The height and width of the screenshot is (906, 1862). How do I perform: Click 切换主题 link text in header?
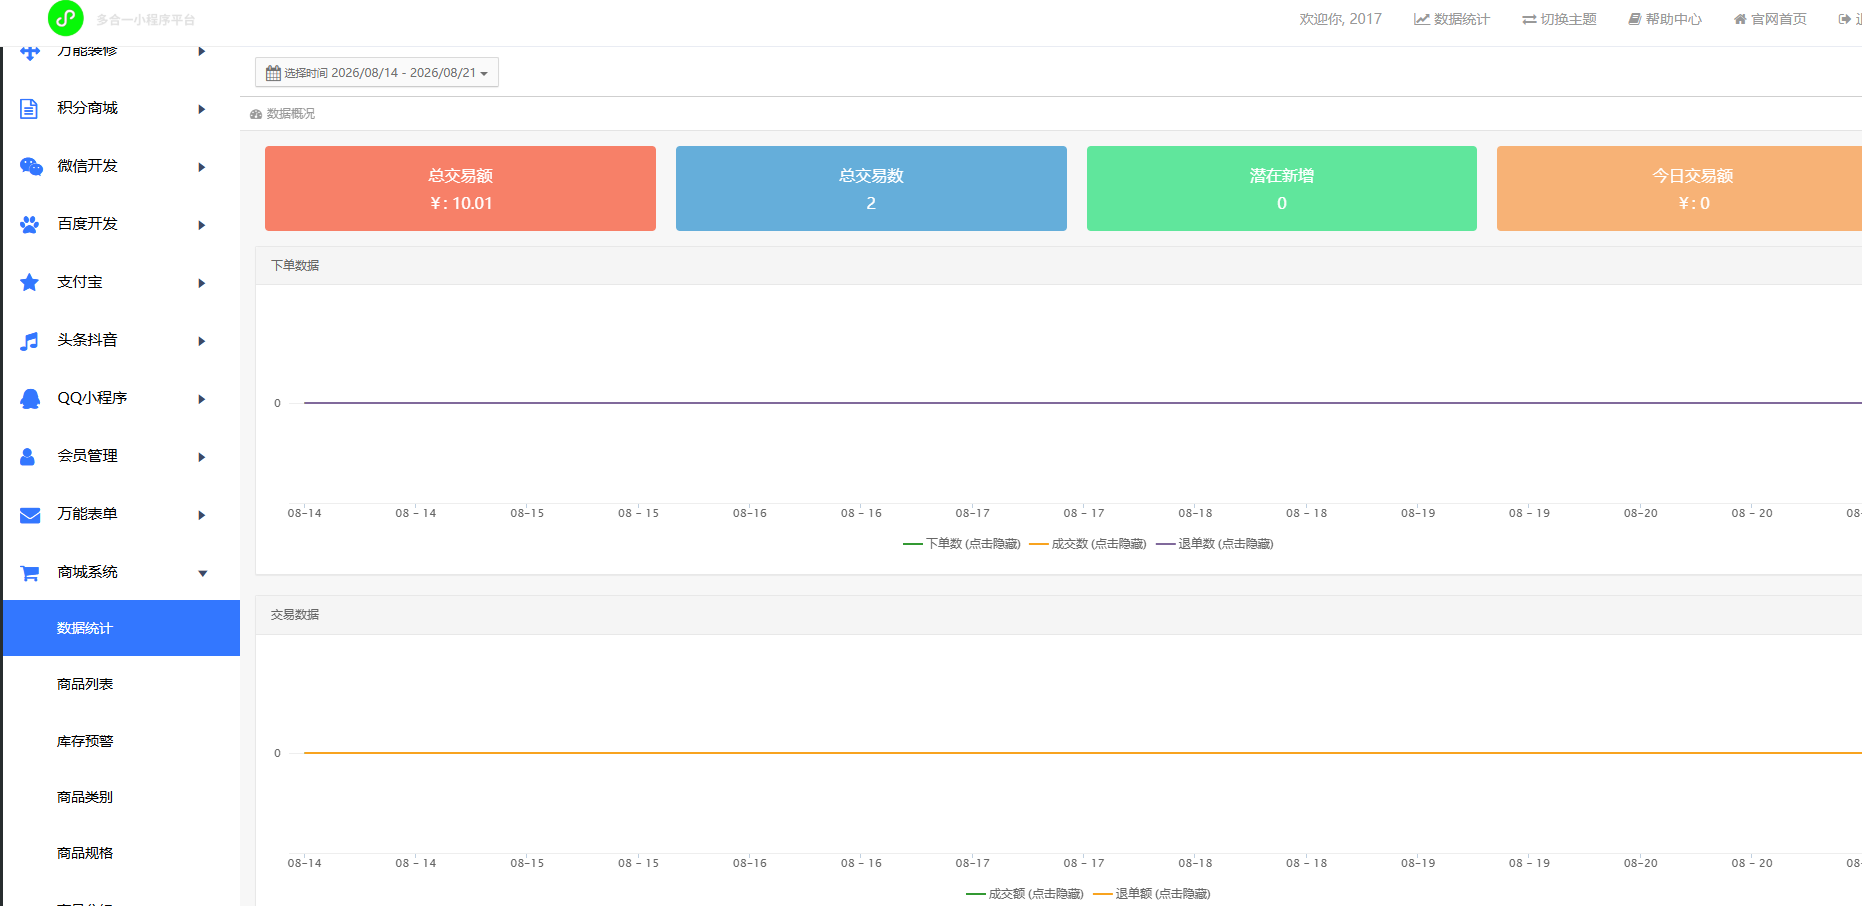1569,19
